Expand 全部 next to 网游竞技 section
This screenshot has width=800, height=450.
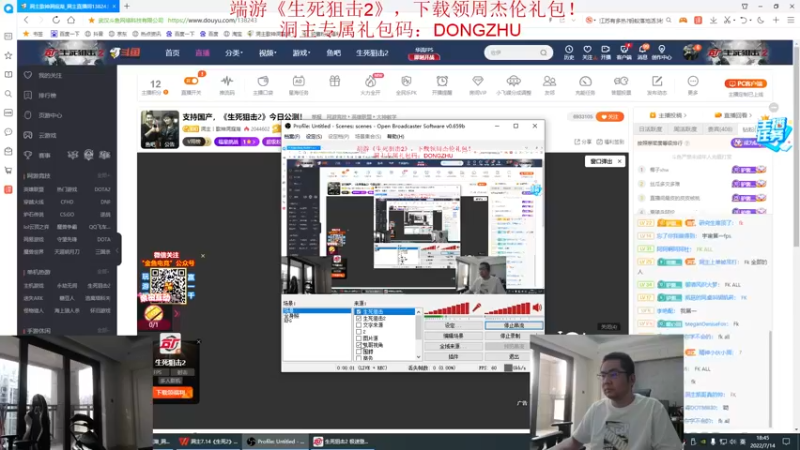point(103,176)
